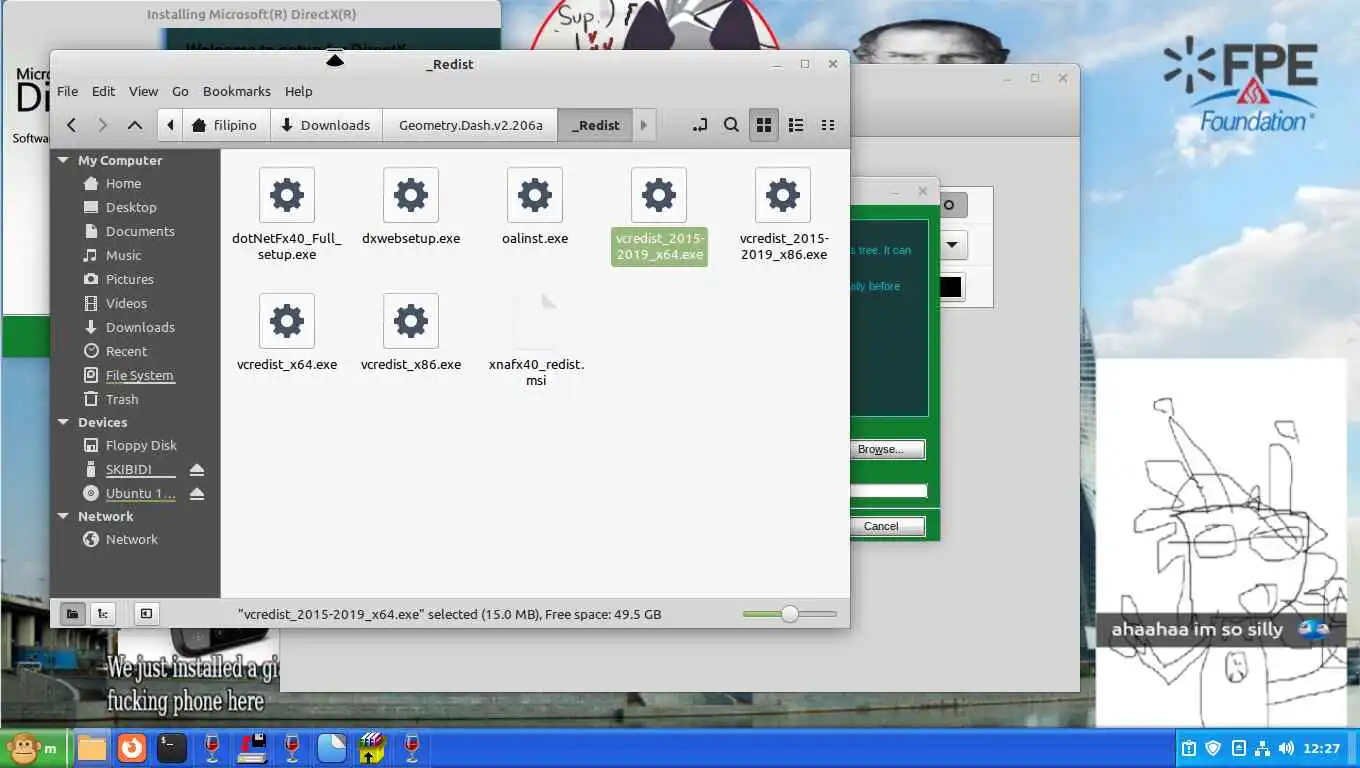1360x768 pixels.
Task: Switch to compact view
Action: [x=828, y=125]
